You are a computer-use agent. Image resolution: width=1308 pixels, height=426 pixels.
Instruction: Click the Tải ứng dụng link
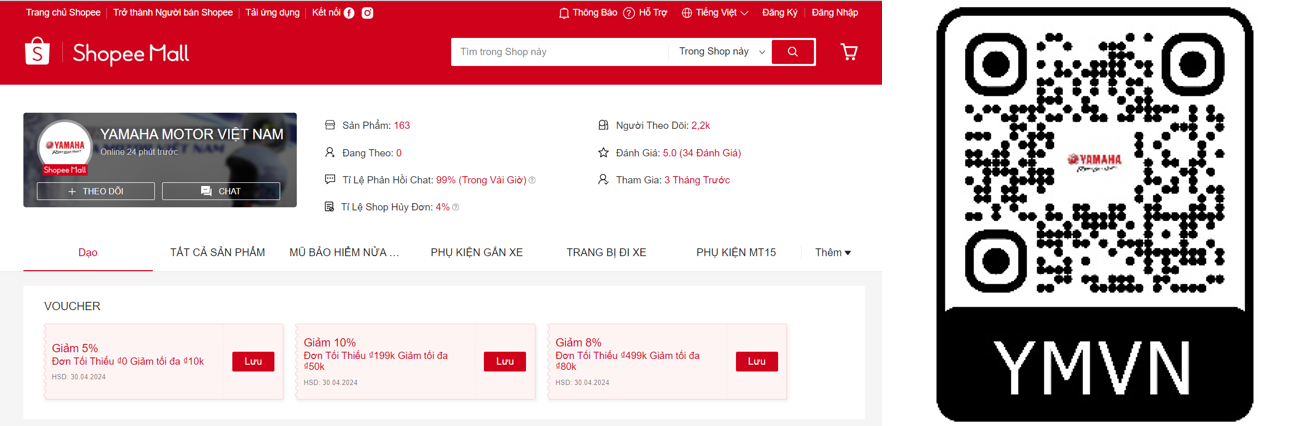272,13
